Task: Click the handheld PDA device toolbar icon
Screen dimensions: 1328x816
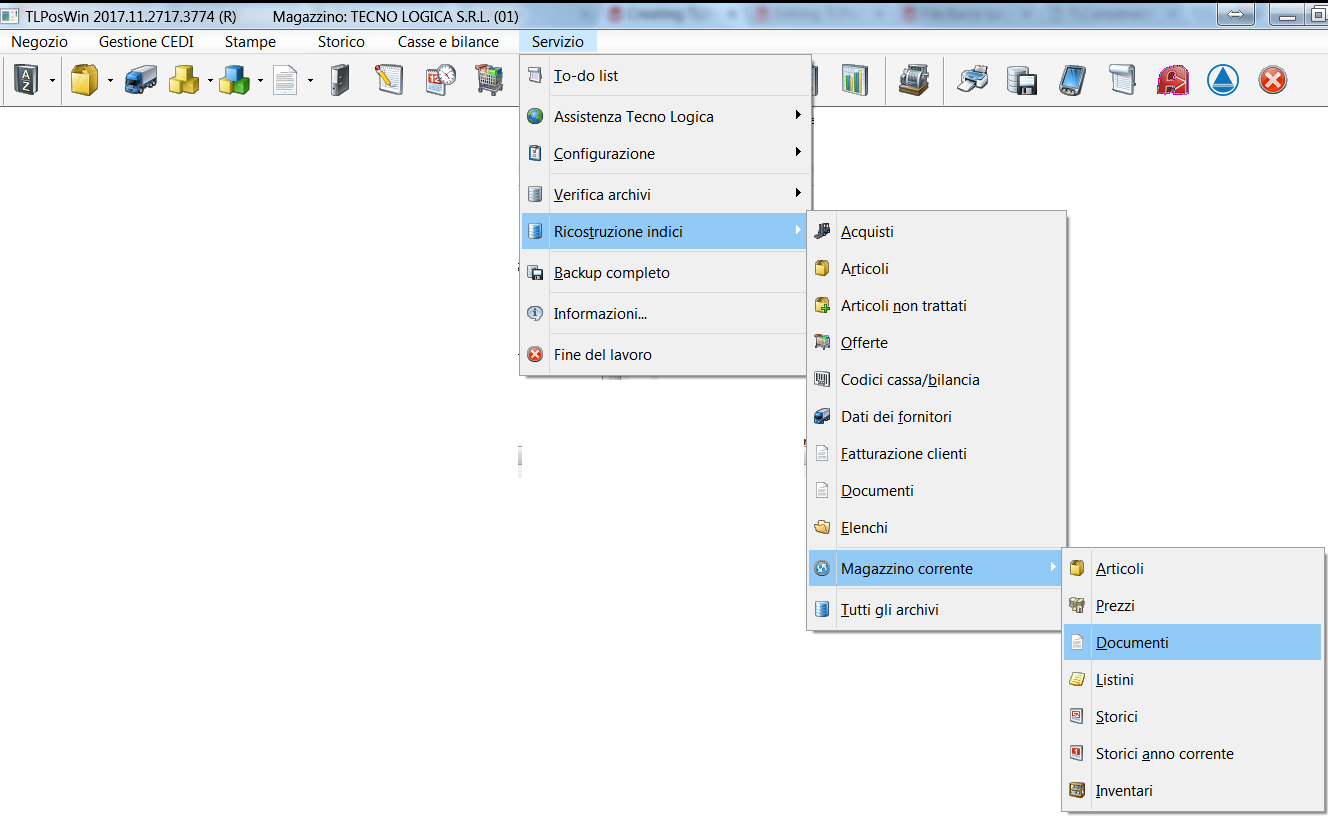Action: [x=1072, y=80]
